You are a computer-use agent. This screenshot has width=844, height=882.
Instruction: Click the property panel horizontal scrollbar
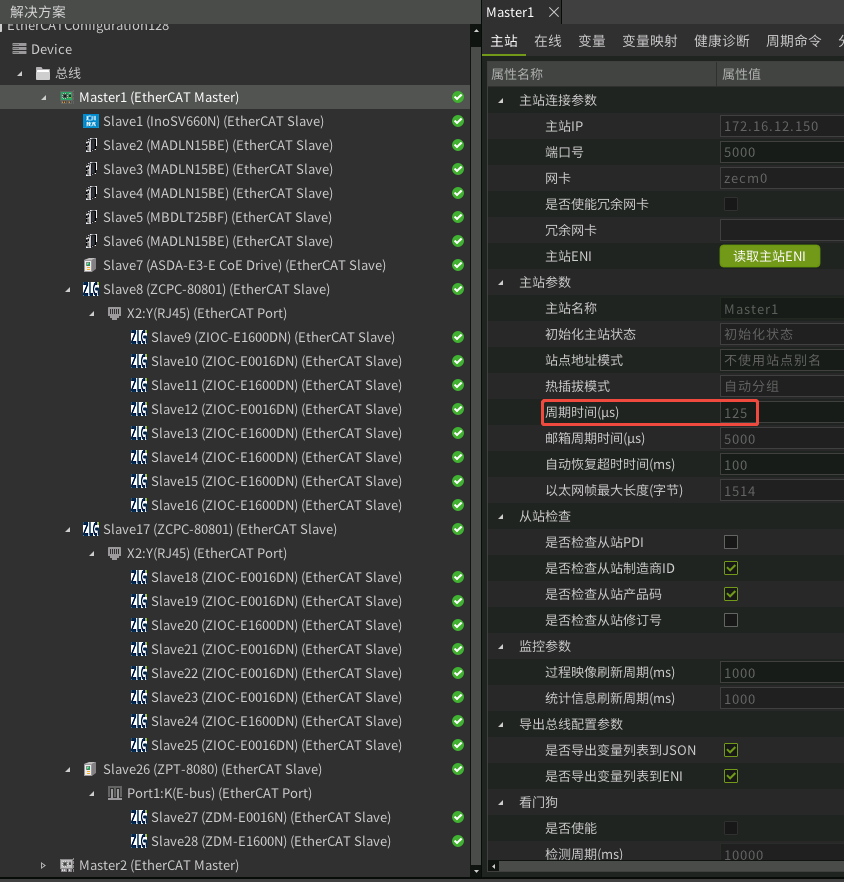[670, 866]
